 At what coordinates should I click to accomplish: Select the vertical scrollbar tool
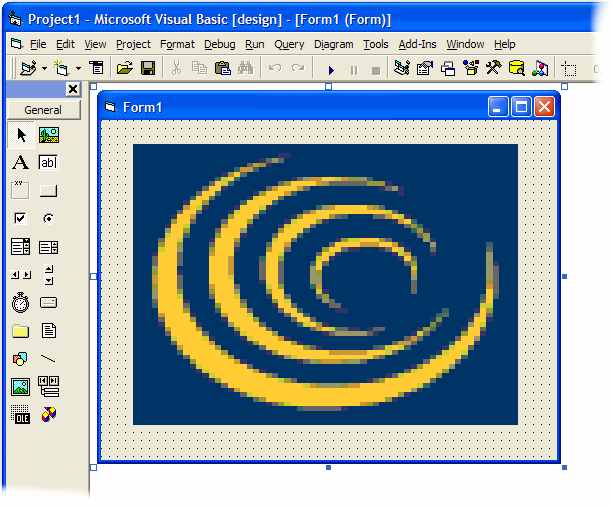[x=49, y=275]
